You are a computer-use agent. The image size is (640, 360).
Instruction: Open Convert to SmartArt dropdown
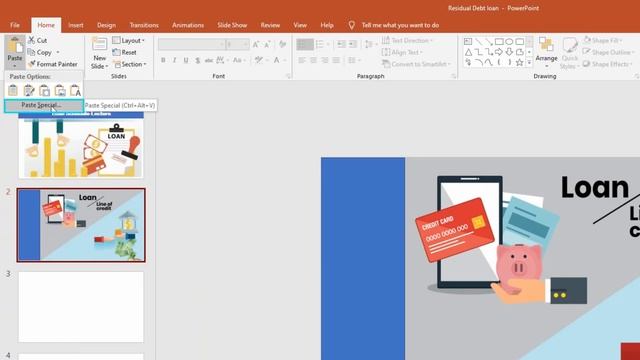(x=416, y=64)
